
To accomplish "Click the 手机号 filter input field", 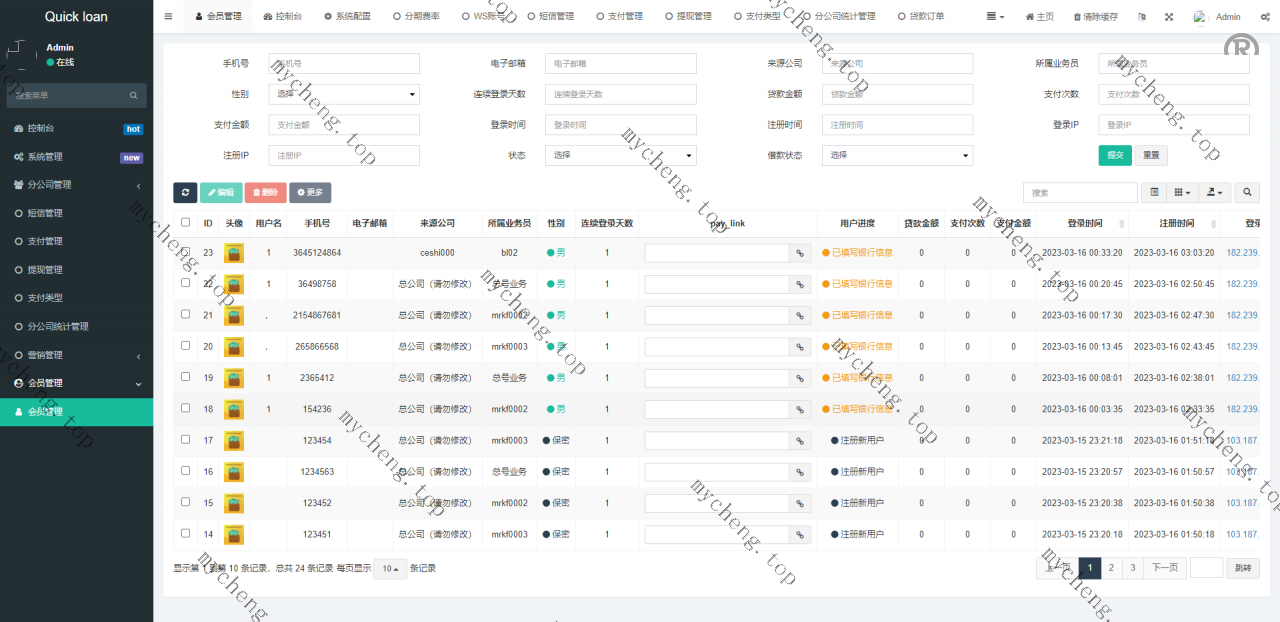I will (344, 64).
